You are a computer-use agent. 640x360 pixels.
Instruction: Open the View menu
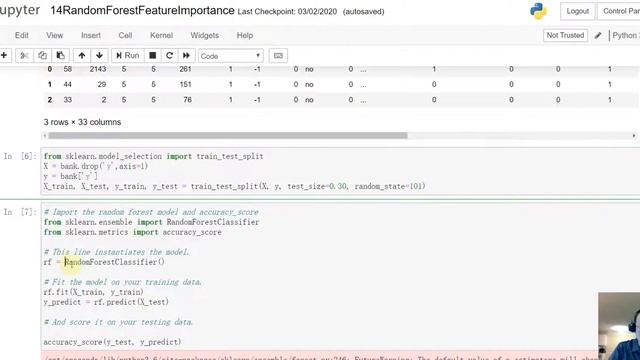click(54, 36)
